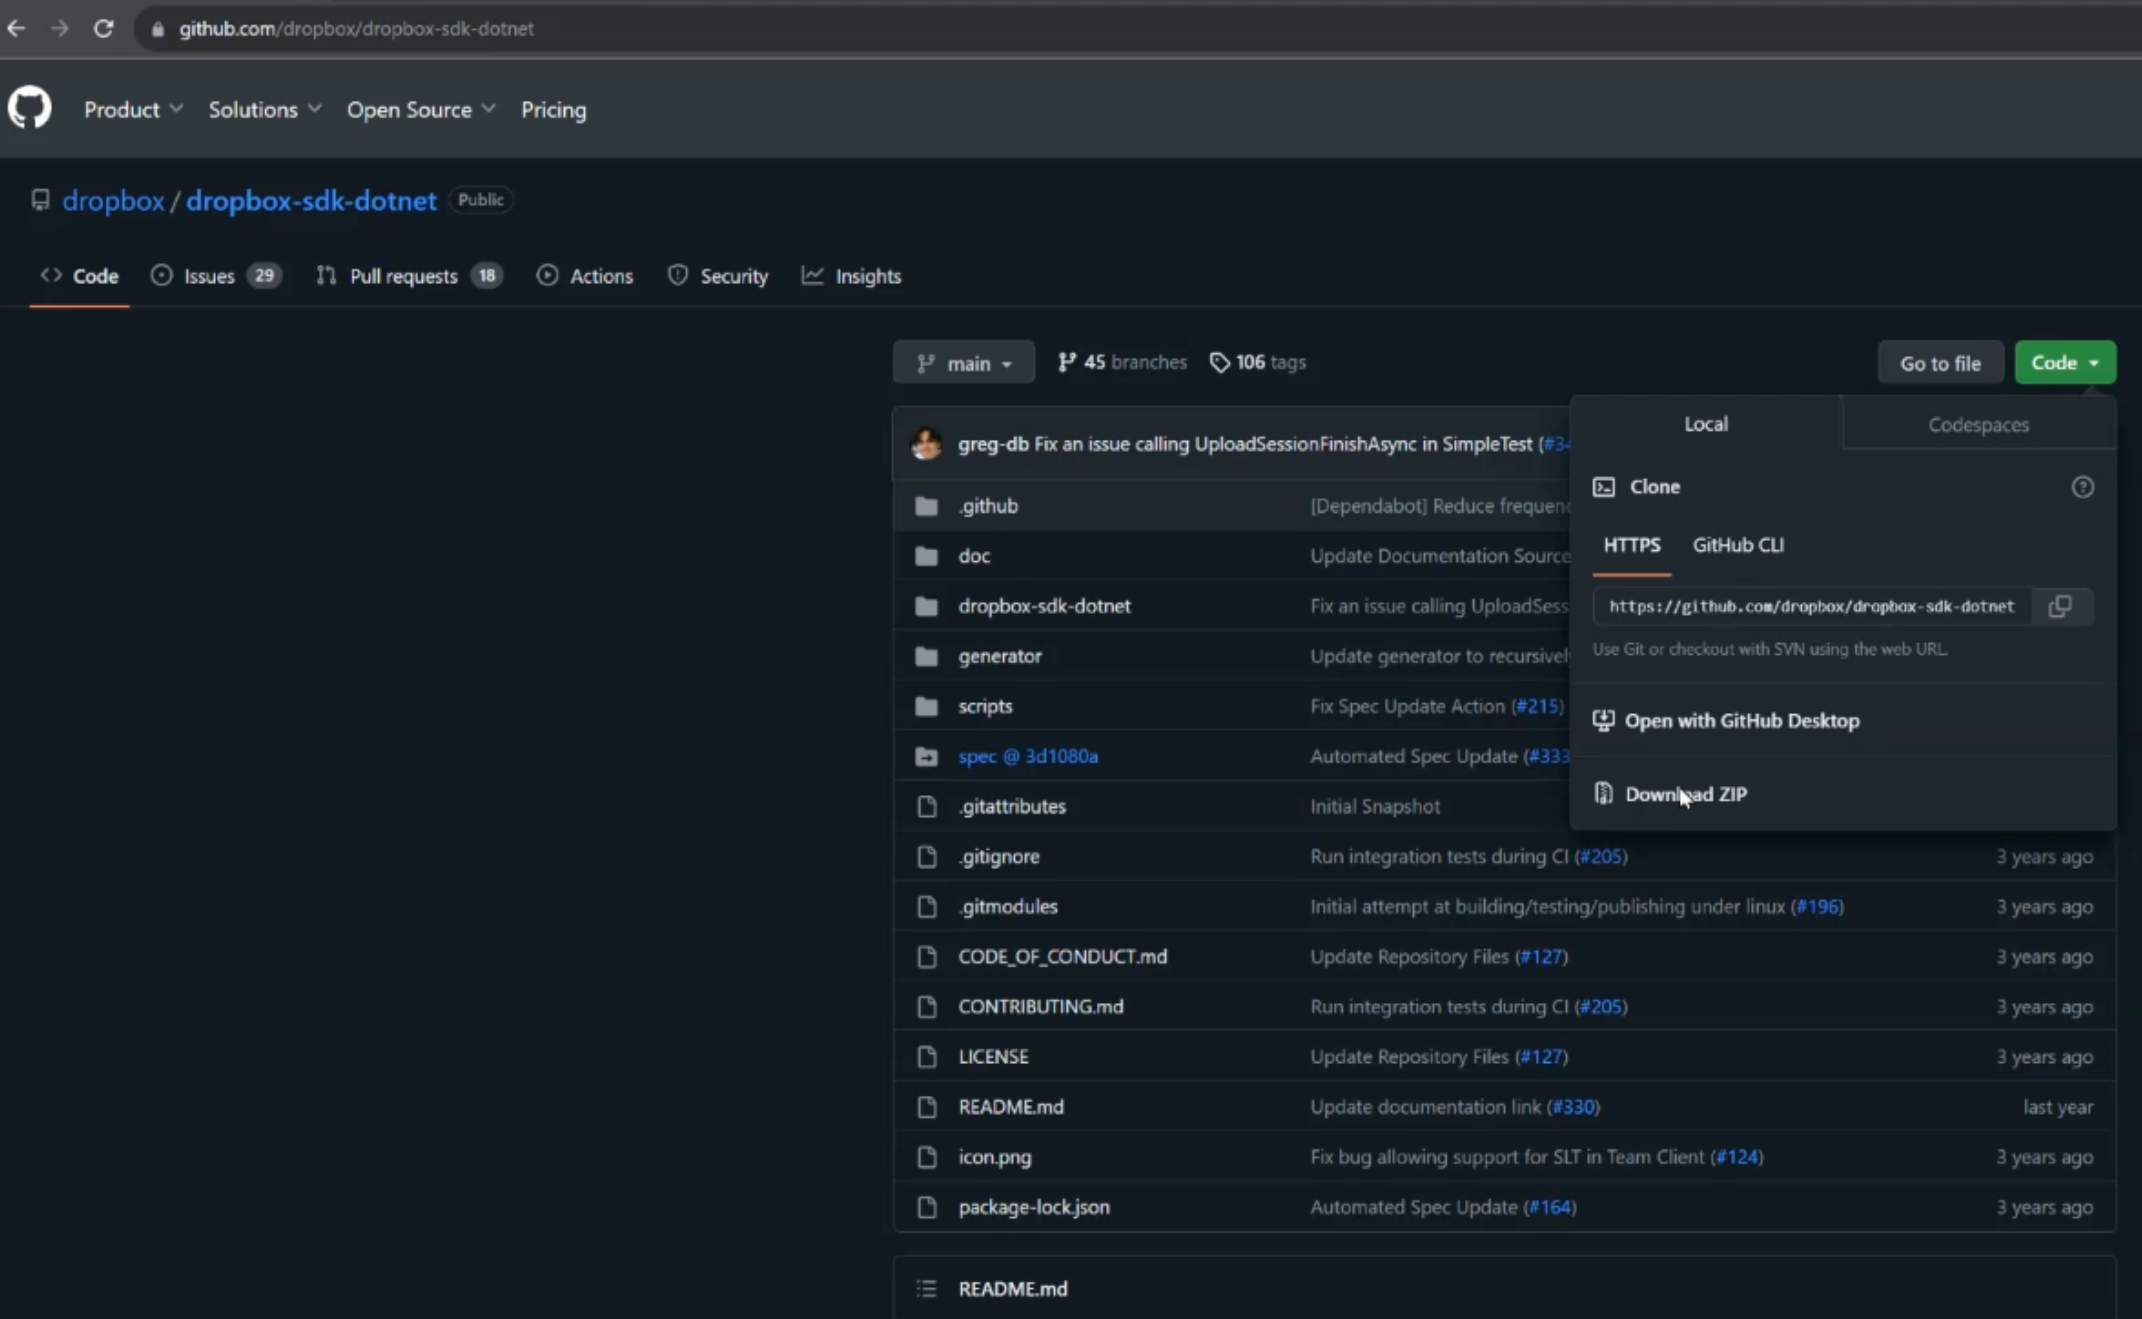The image size is (2142, 1319).
Task: Open the Actions tab
Action: [585, 276]
